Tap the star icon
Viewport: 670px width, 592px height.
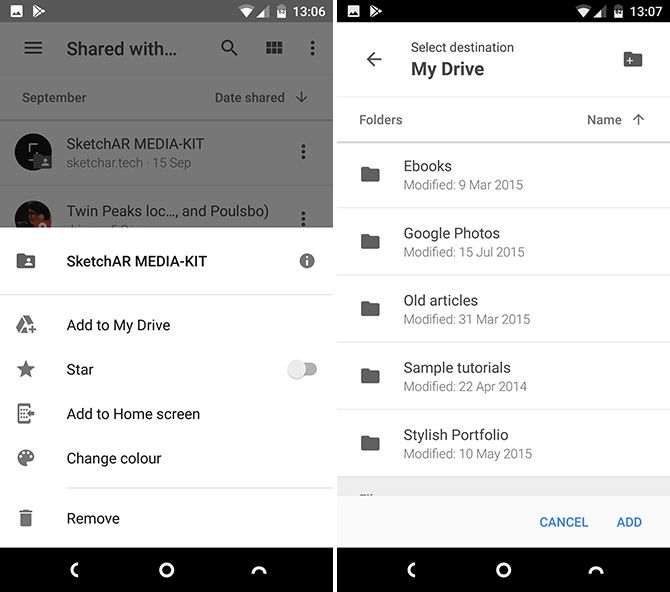coord(26,369)
